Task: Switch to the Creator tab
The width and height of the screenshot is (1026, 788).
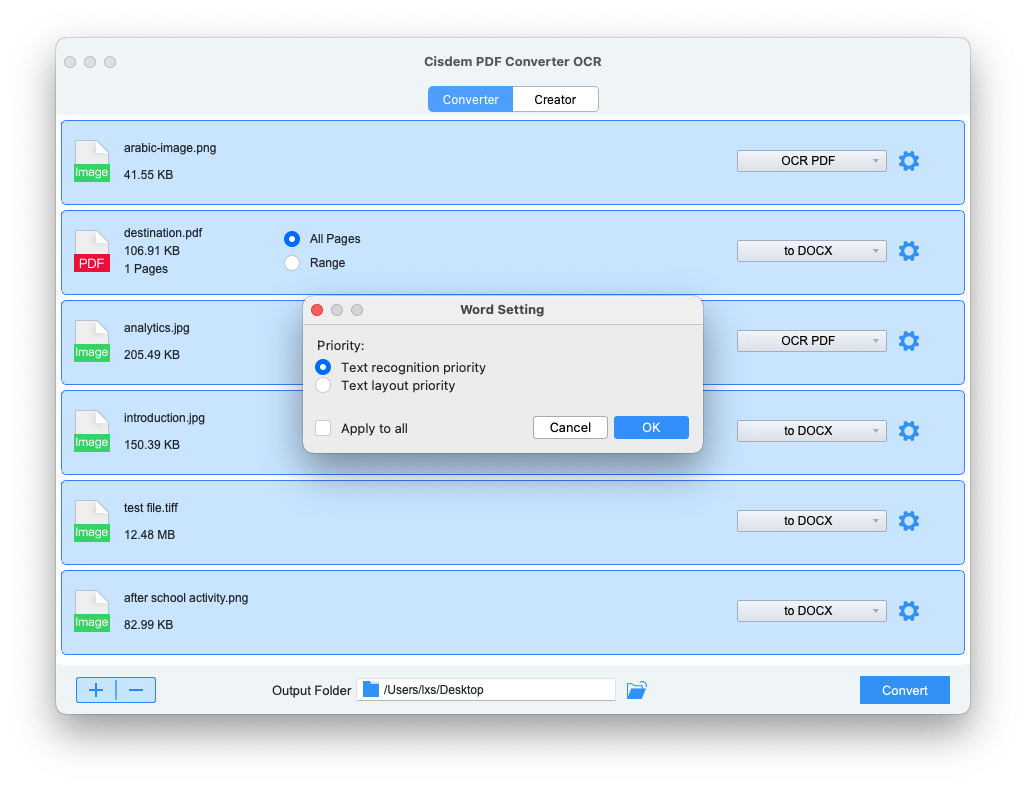Action: (555, 99)
